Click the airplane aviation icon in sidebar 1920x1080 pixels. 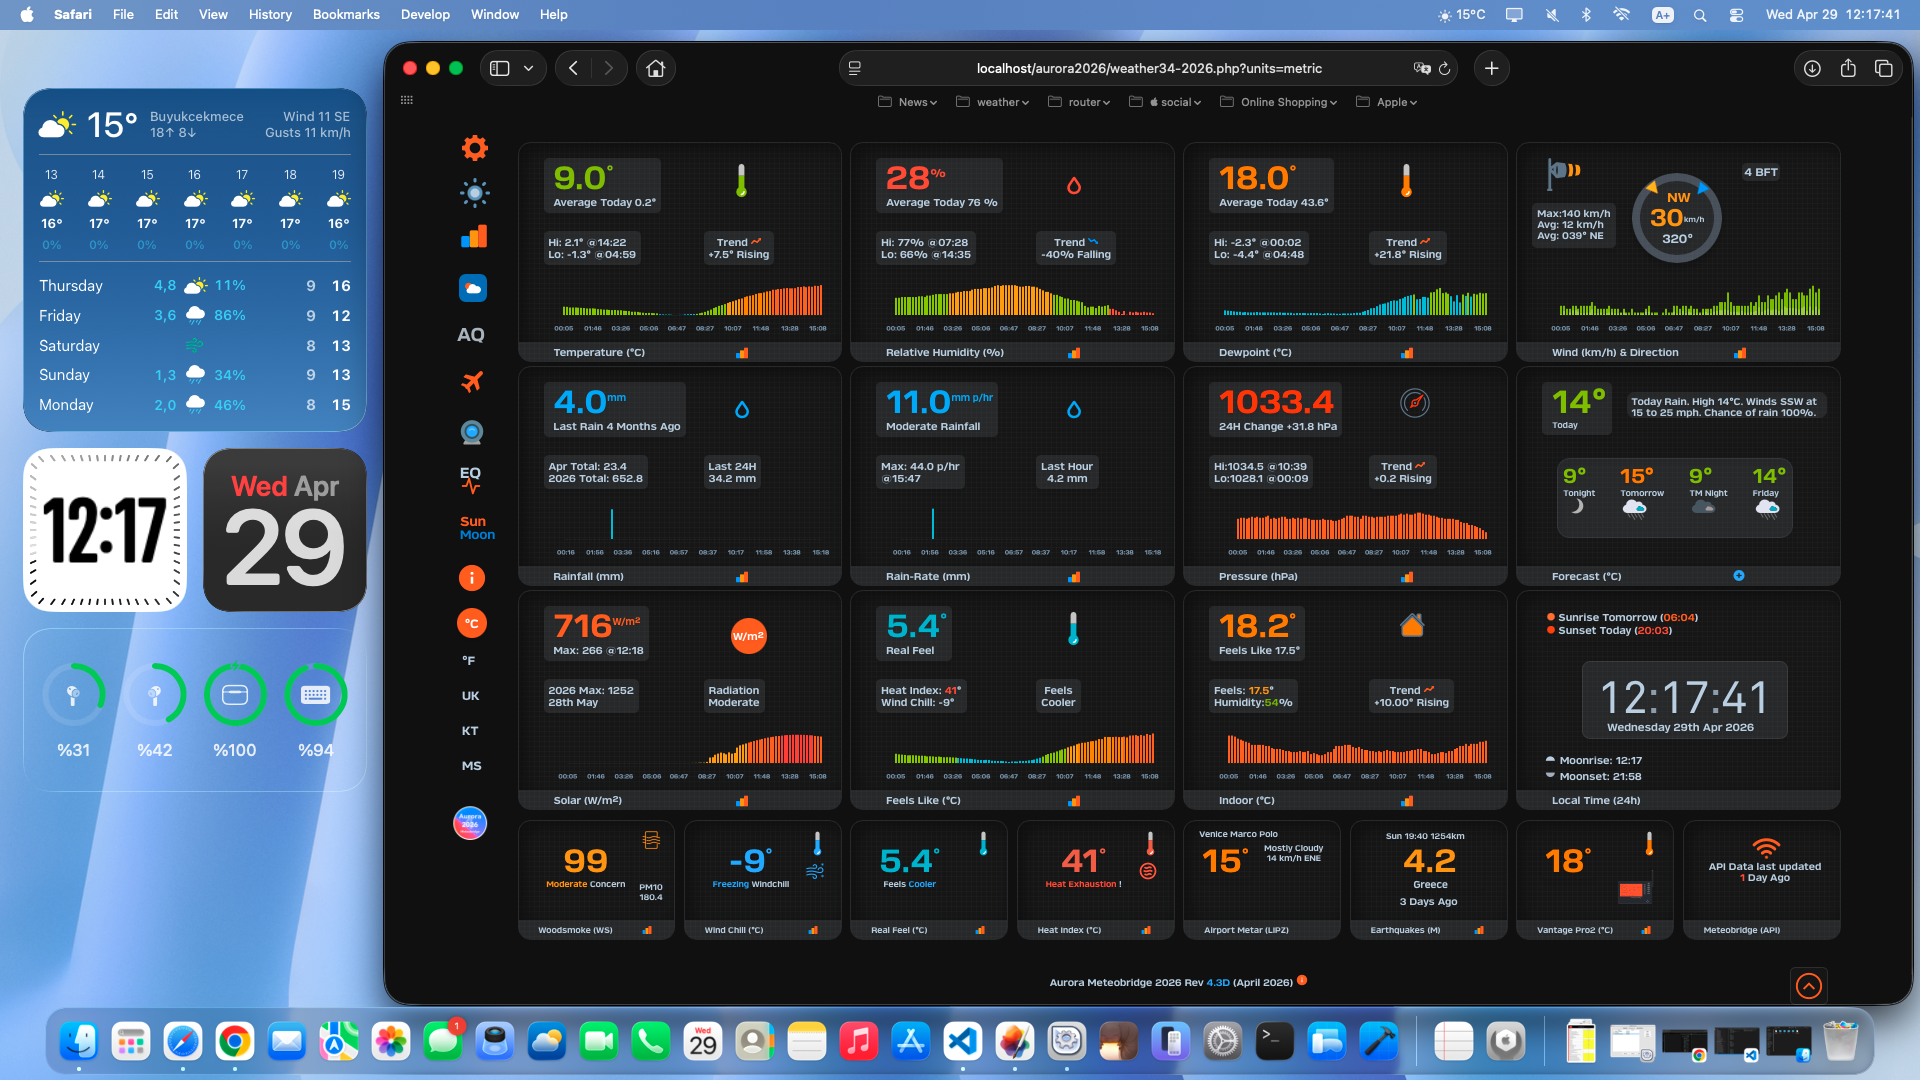pyautogui.click(x=471, y=382)
